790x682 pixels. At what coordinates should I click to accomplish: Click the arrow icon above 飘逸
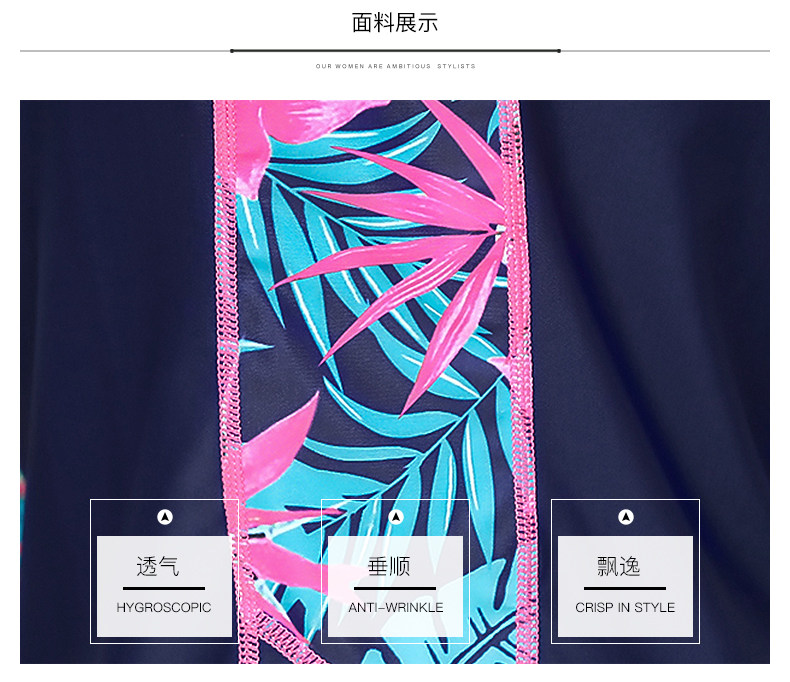point(626,517)
